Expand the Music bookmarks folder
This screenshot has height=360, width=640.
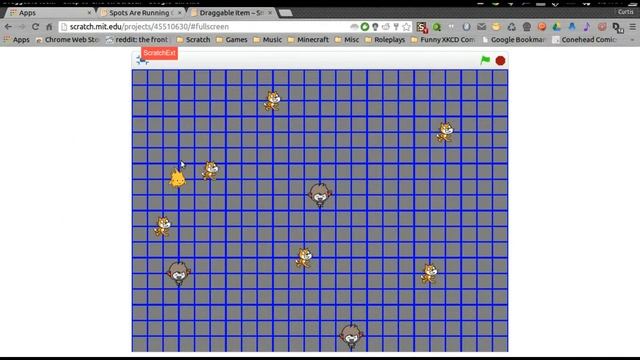(x=267, y=40)
